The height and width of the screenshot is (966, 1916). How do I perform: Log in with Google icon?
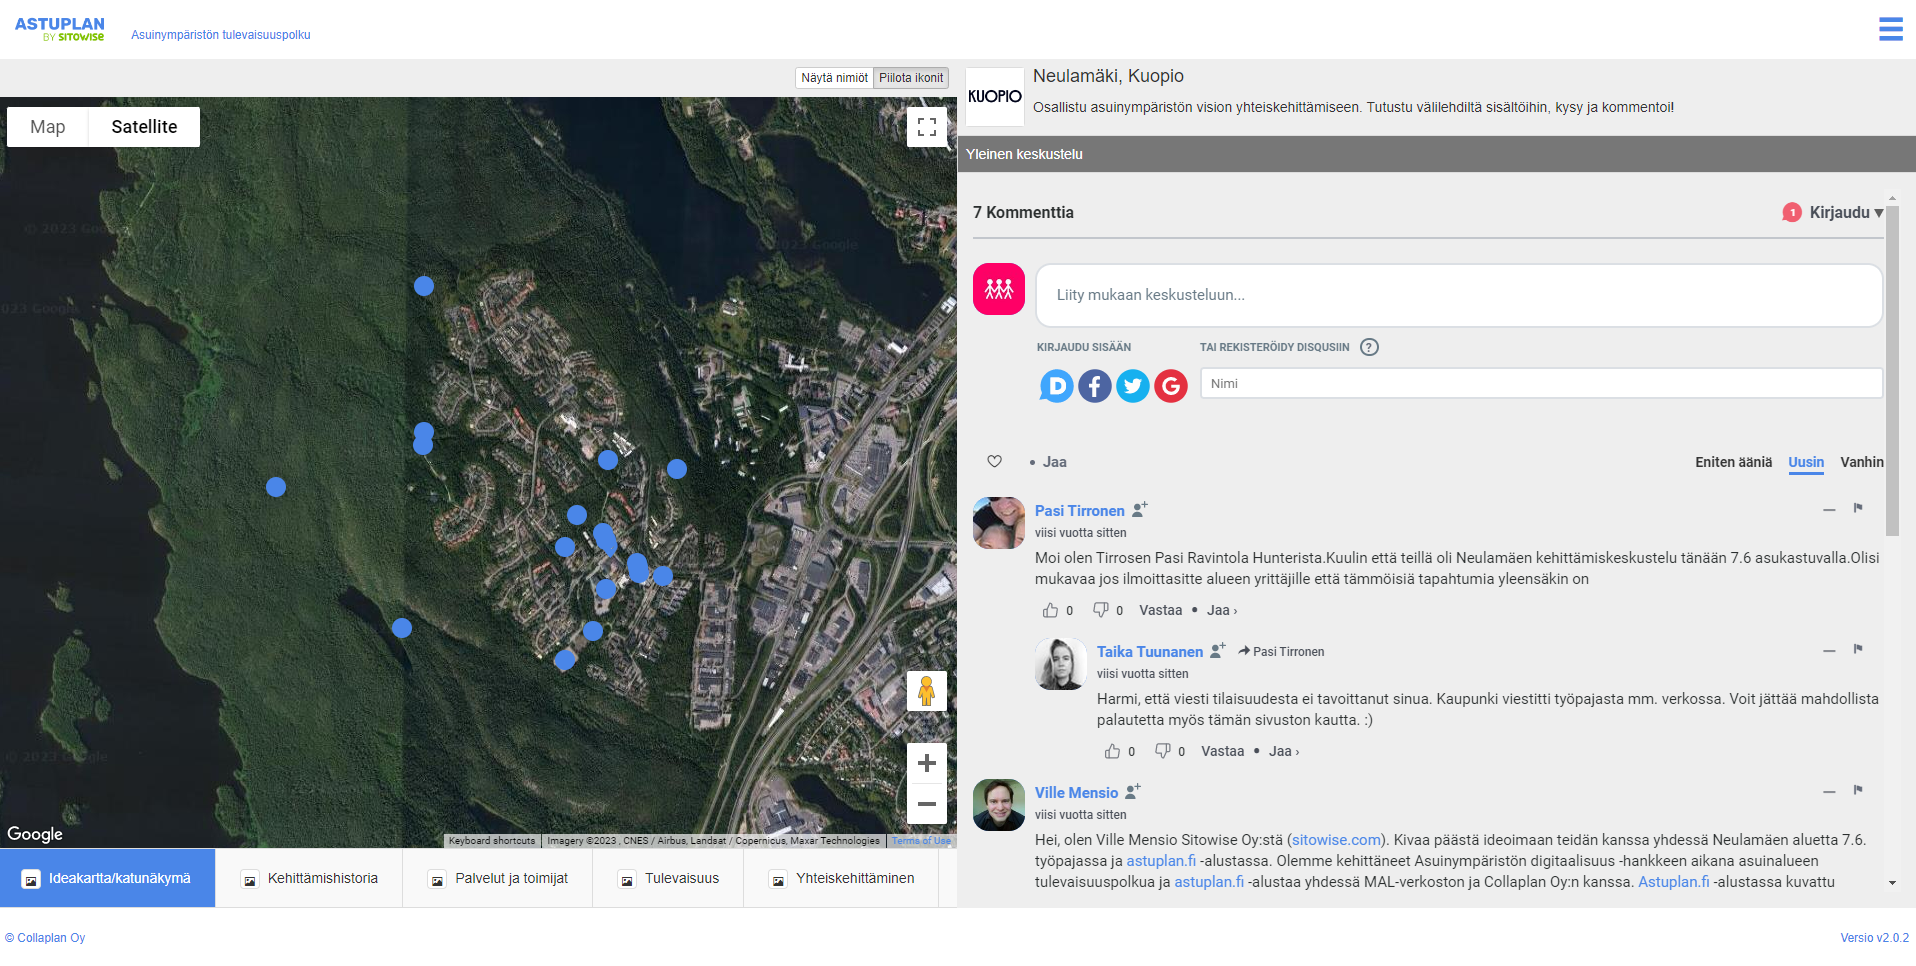1170,385
